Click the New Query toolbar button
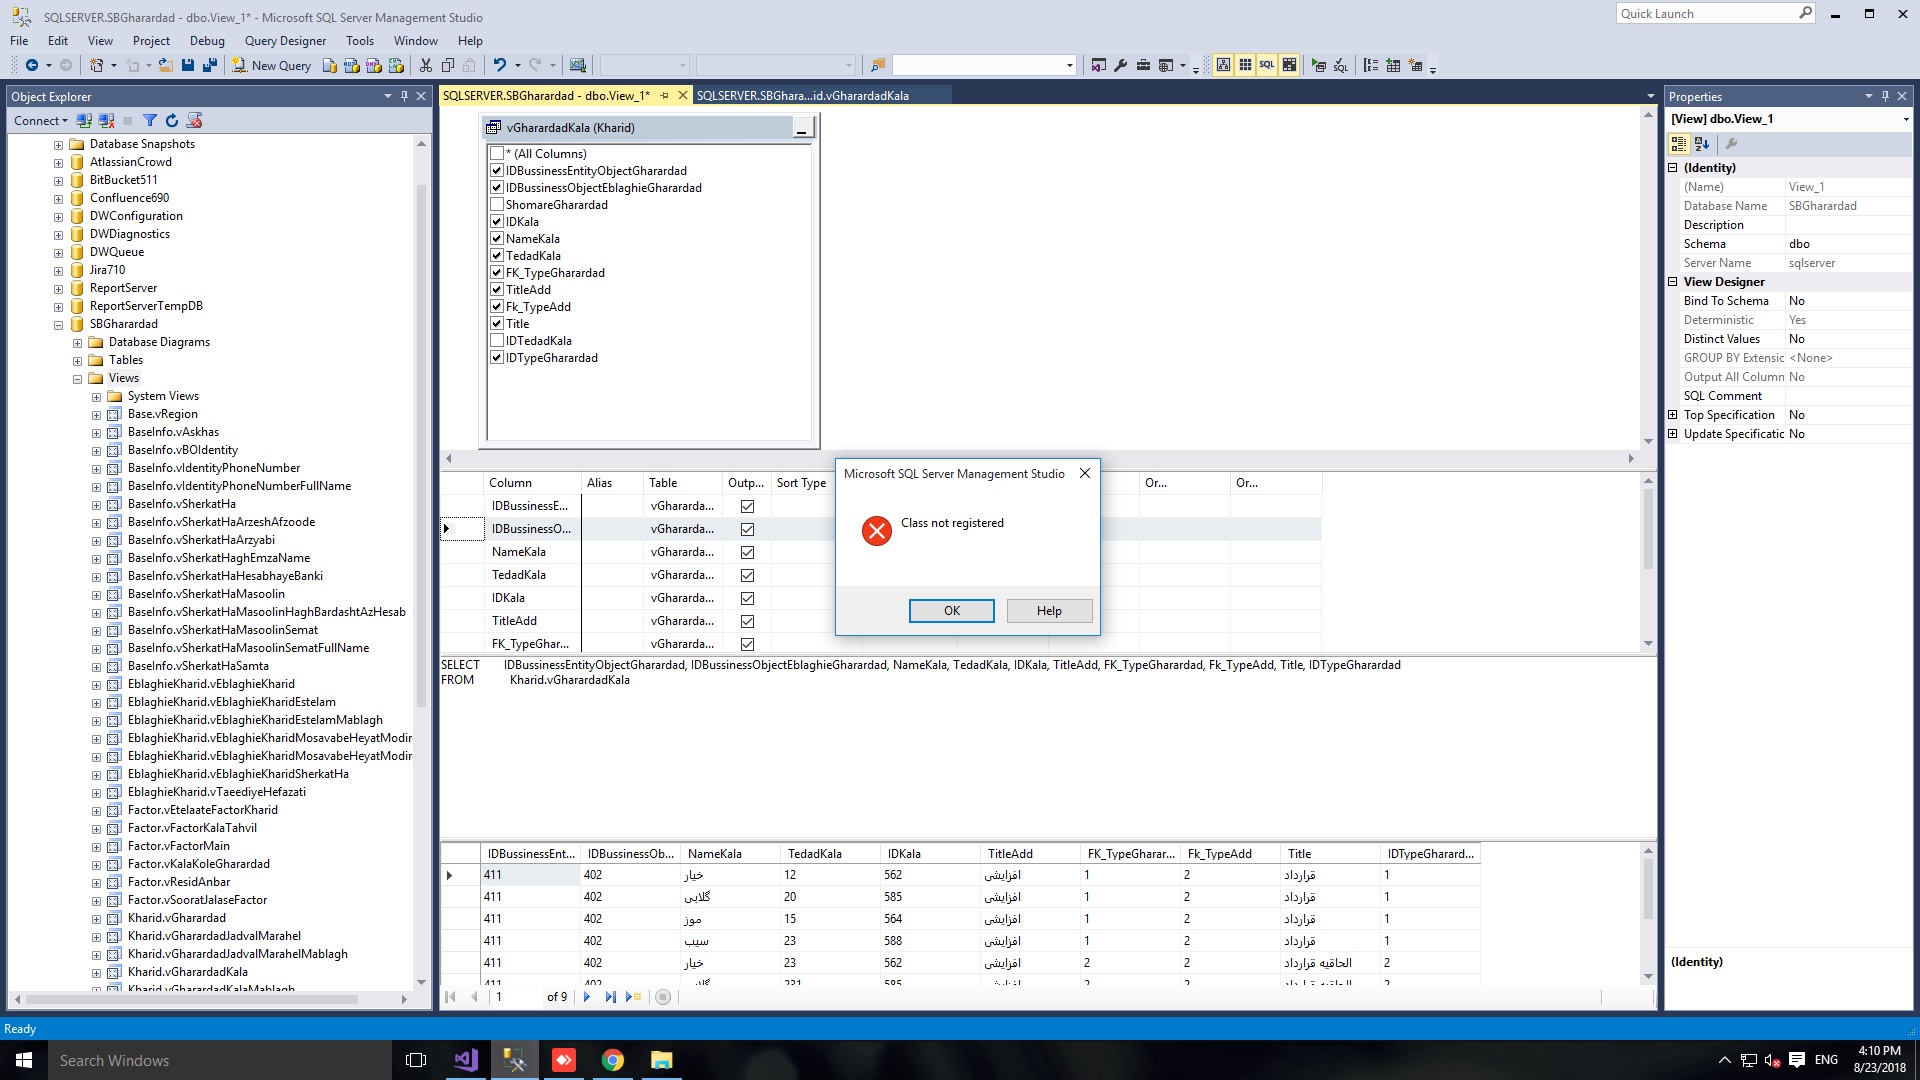1920x1080 pixels. (x=271, y=66)
